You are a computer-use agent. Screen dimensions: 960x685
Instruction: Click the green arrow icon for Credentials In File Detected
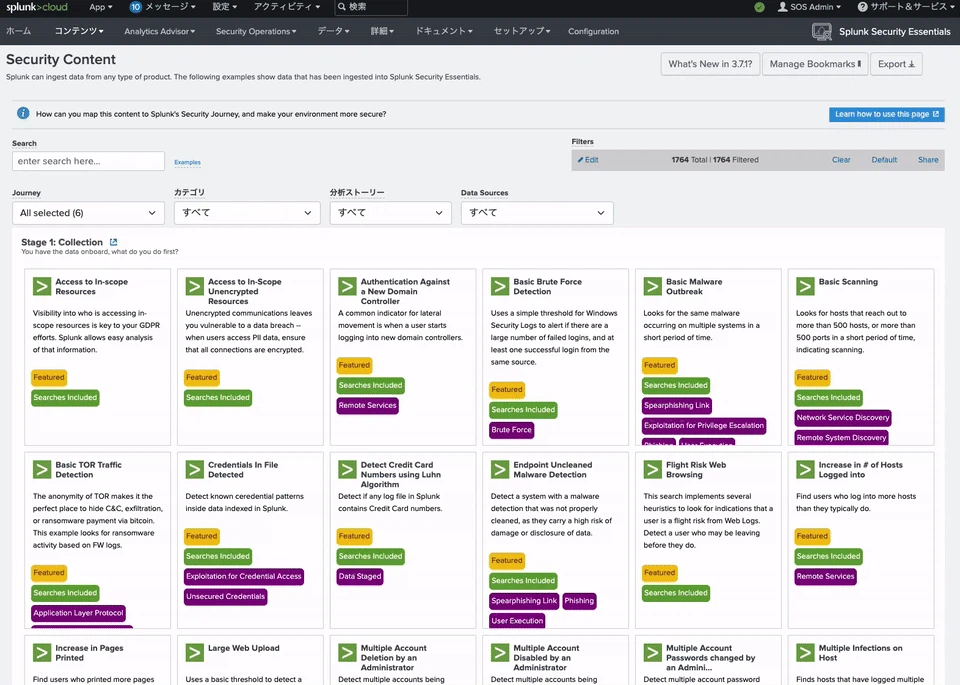[x=194, y=470]
